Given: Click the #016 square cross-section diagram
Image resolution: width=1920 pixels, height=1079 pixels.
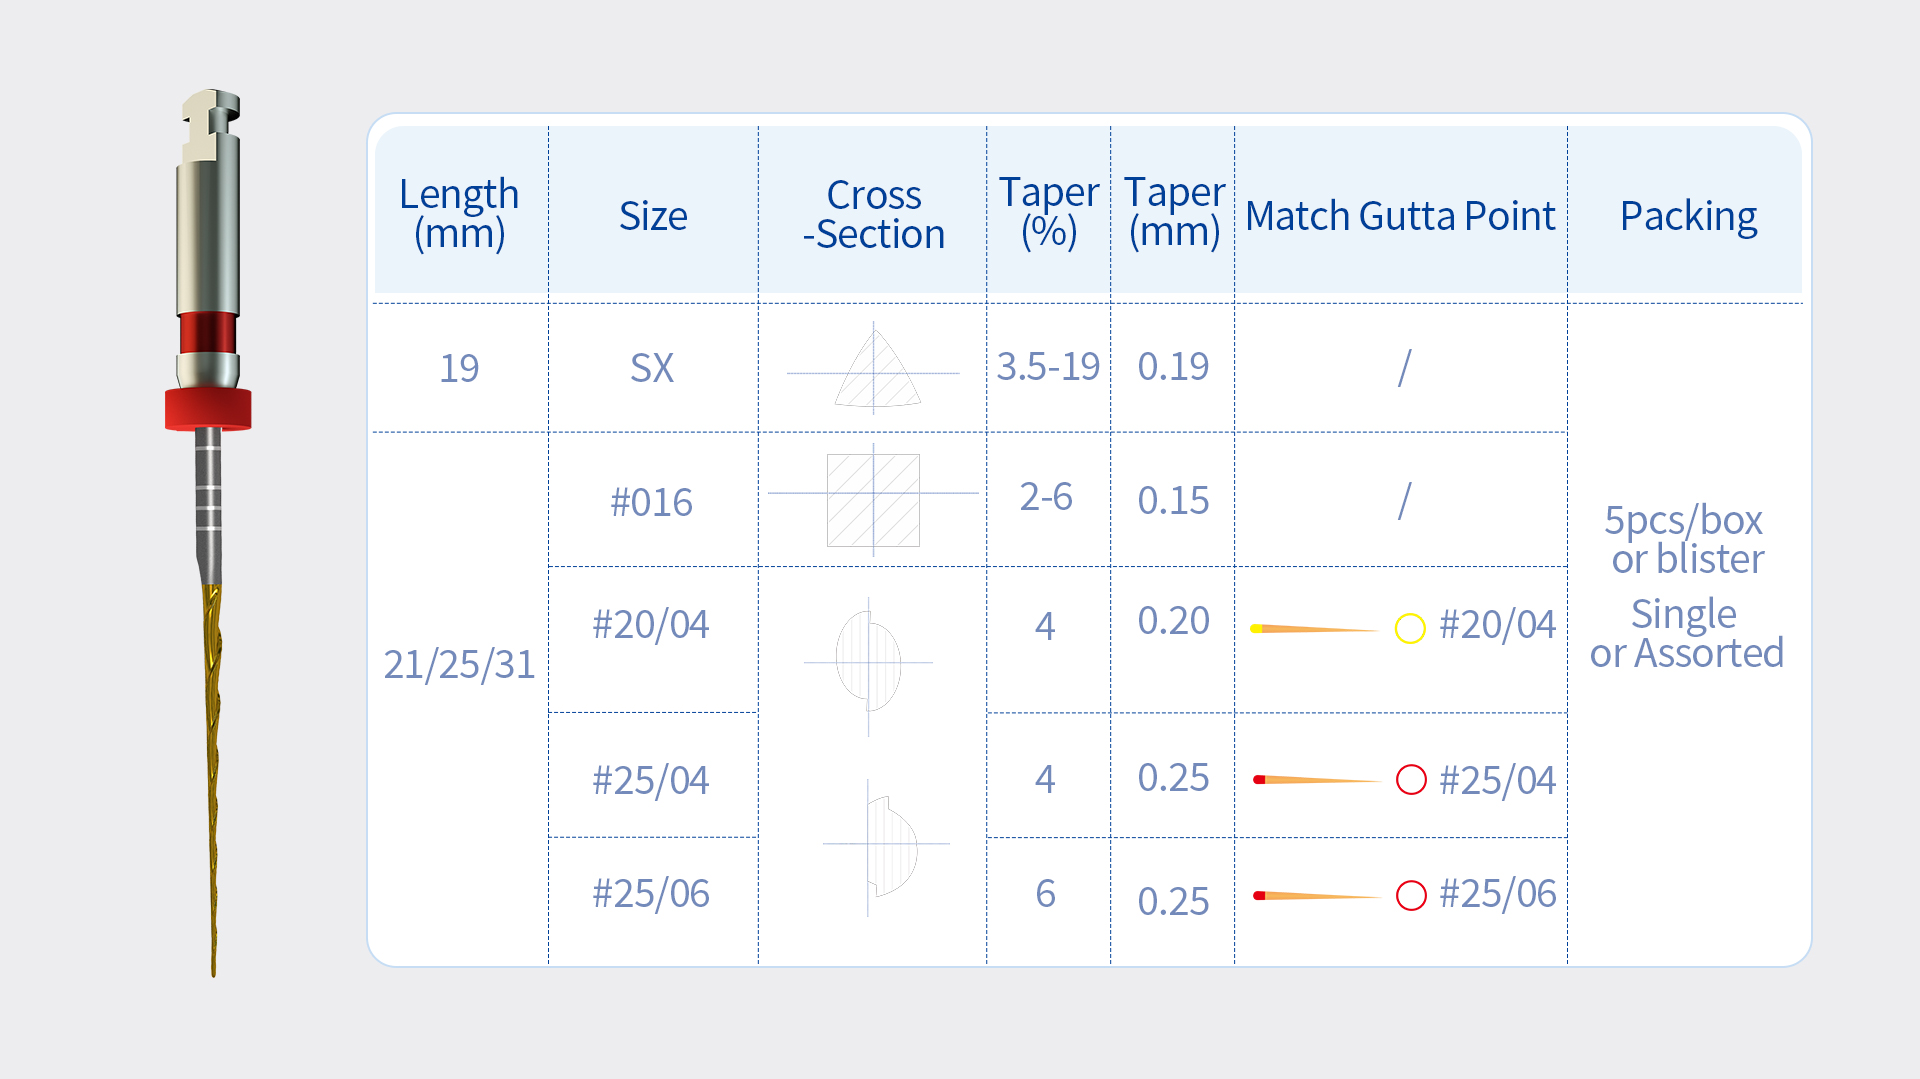Looking at the screenshot, I should point(873,499).
